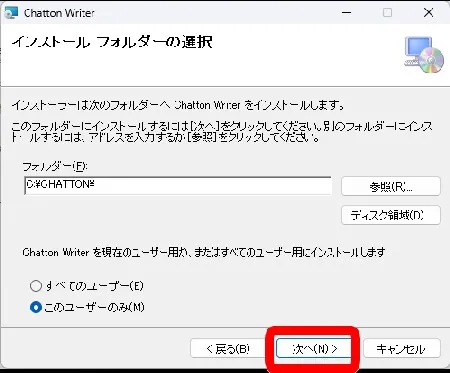This screenshot has height=373, width=450.
Task: Open the ディスク領域(D) disk space button
Action: coord(391,215)
